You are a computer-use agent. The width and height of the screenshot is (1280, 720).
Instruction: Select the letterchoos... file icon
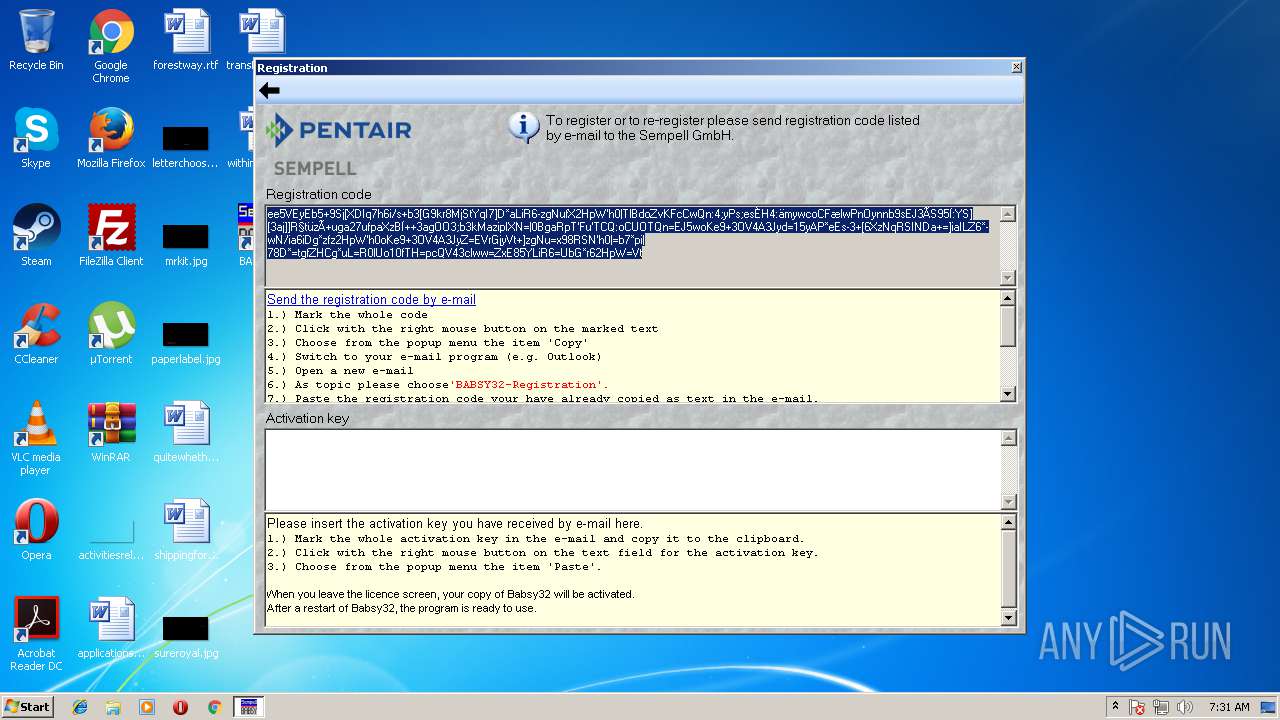186,145
